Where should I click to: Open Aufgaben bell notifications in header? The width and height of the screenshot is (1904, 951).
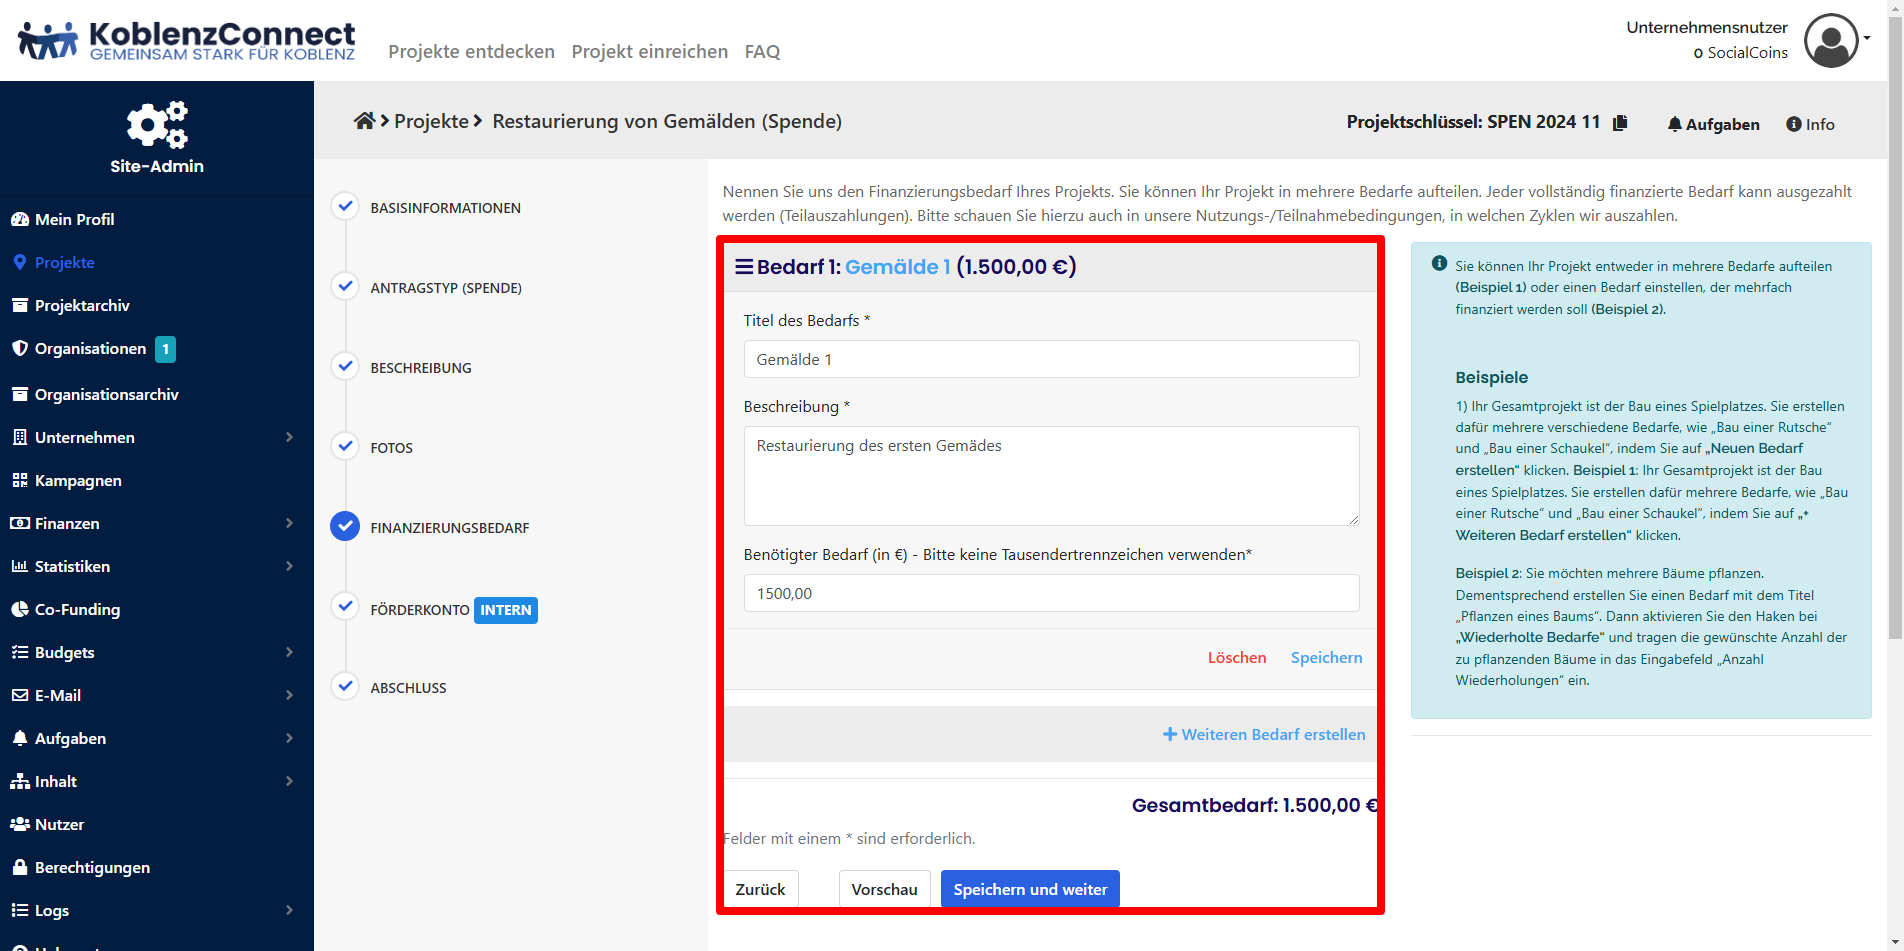pos(1713,124)
